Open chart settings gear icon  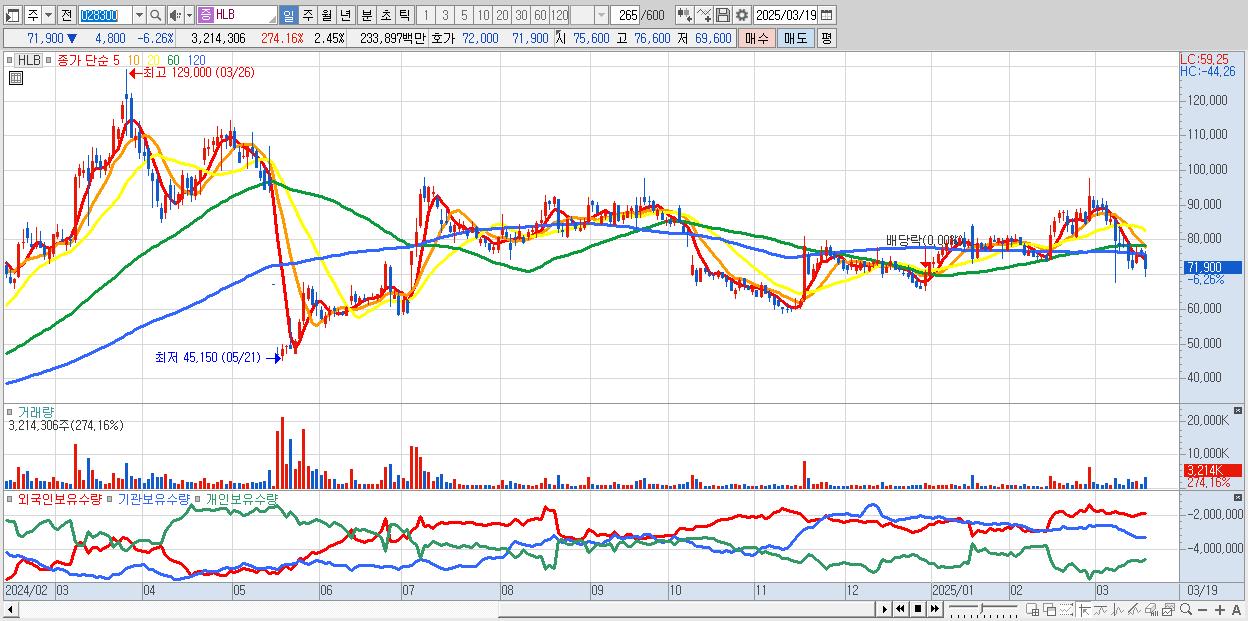(742, 15)
